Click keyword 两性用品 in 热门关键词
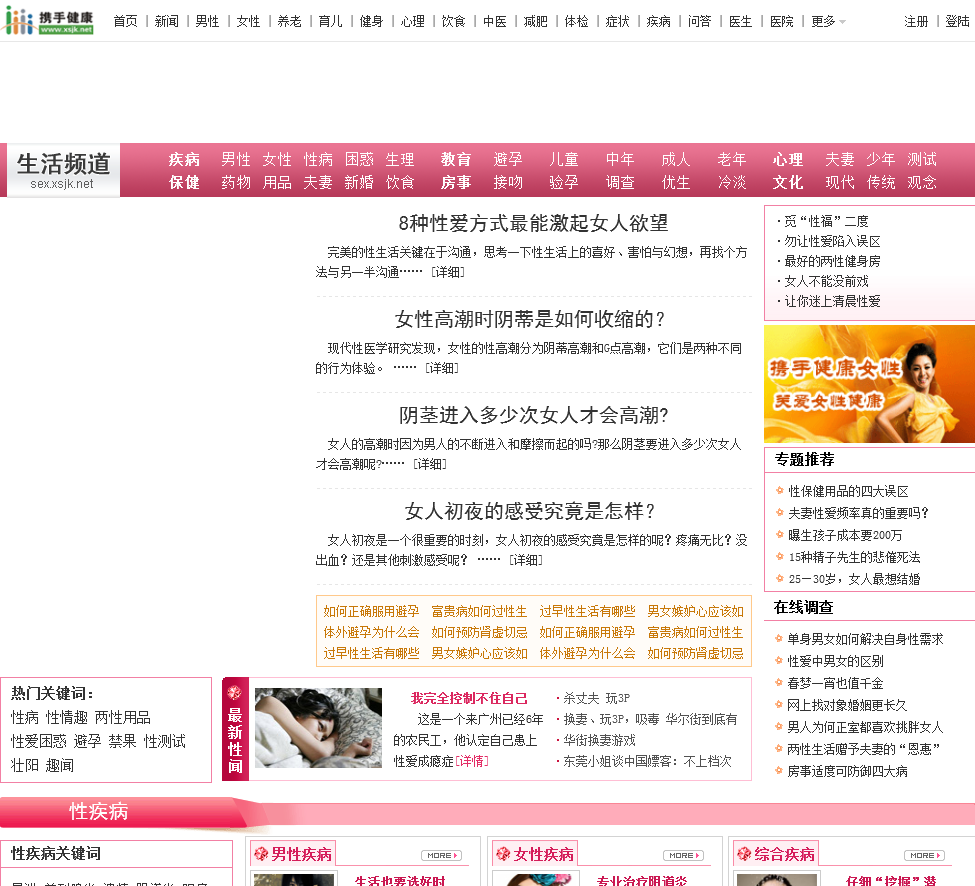975x886 pixels. coord(122,718)
